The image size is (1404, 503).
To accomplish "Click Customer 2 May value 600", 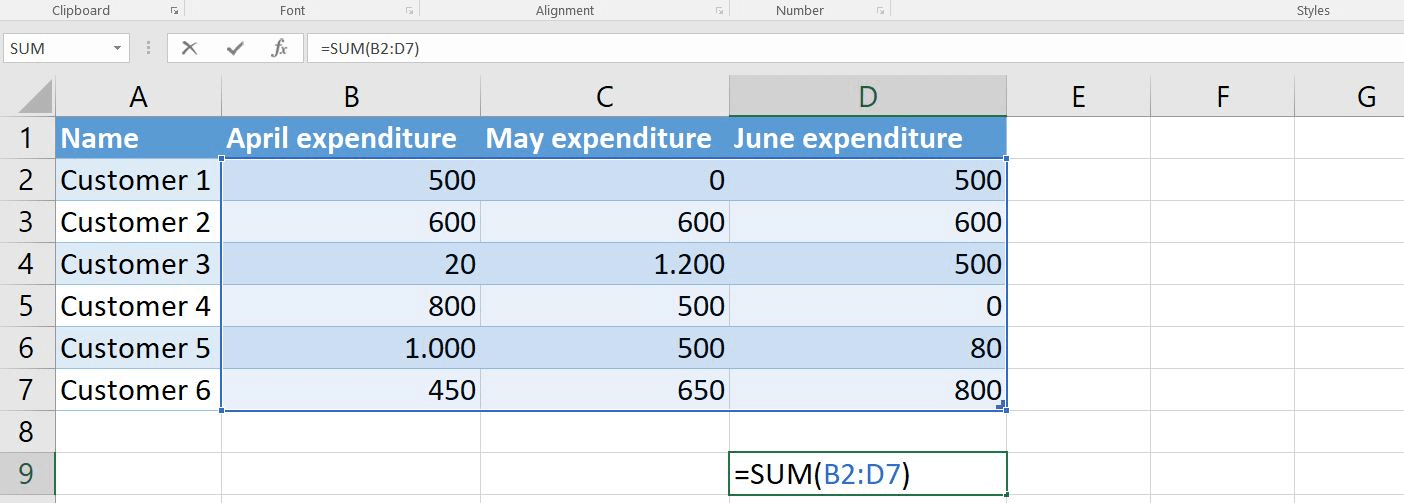I will tap(605, 222).
